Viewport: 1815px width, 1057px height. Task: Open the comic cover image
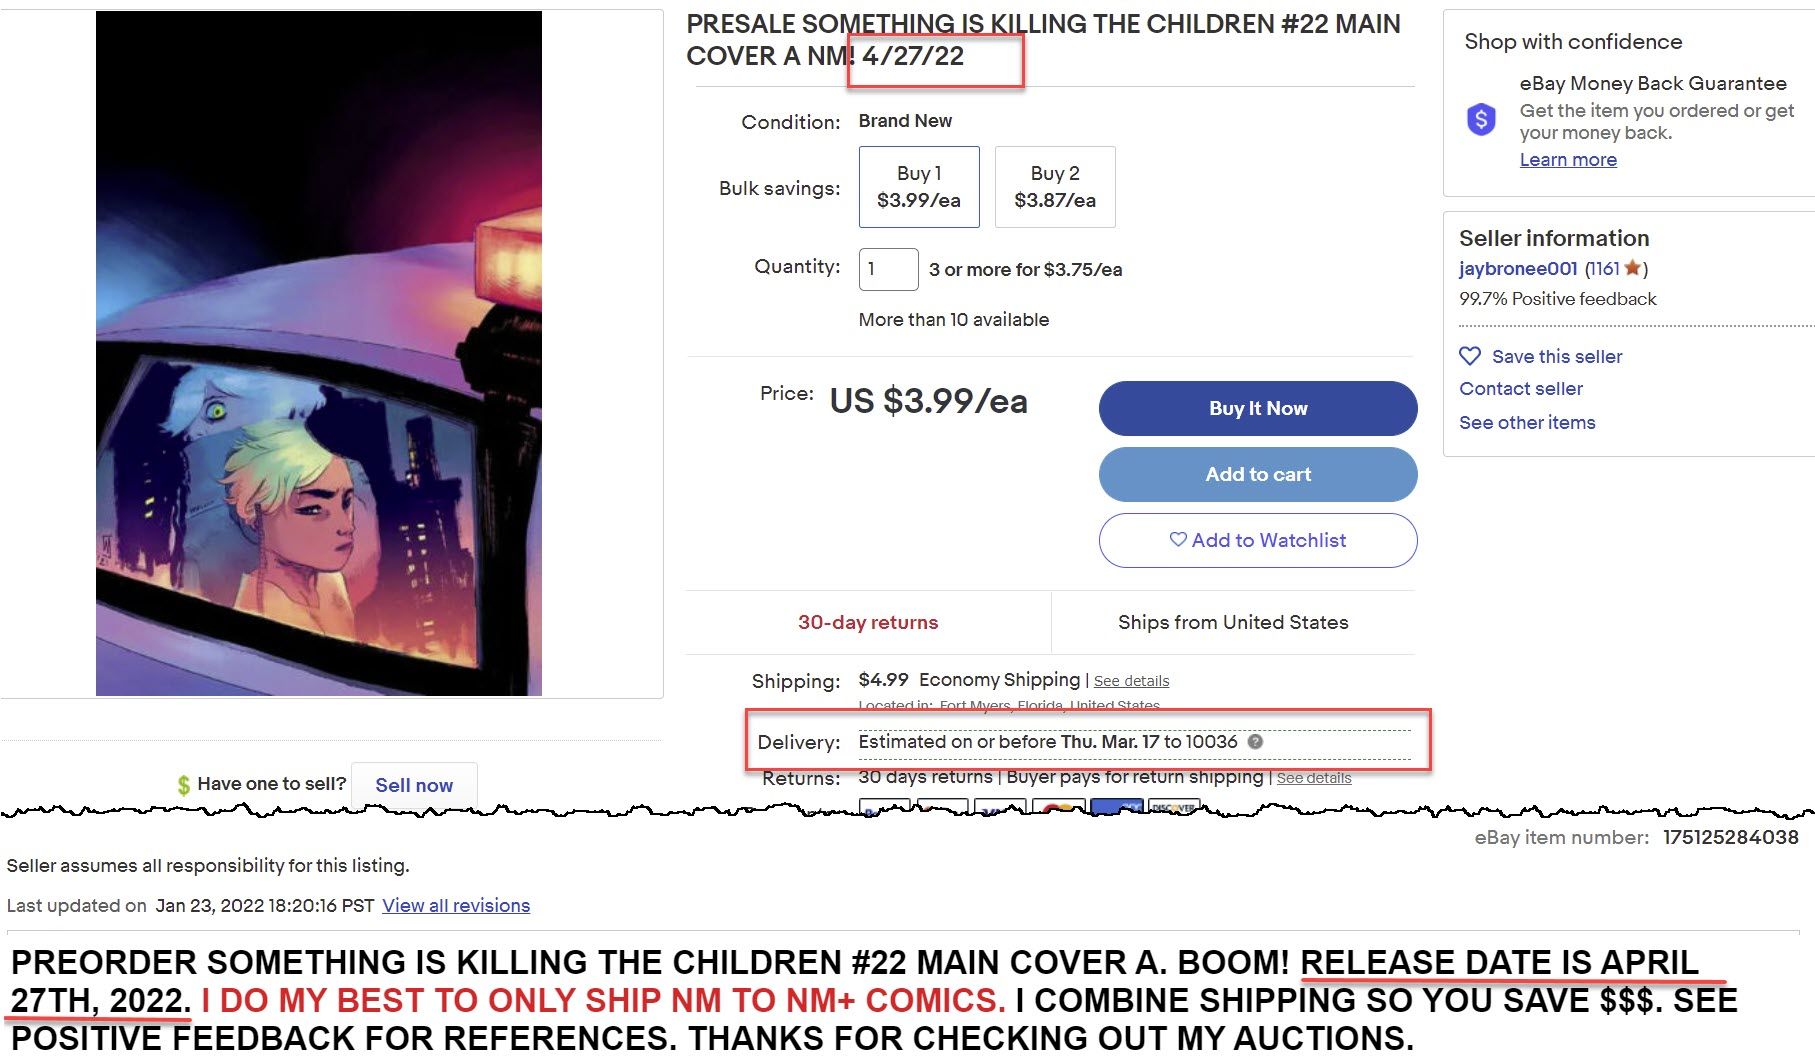pos(319,353)
